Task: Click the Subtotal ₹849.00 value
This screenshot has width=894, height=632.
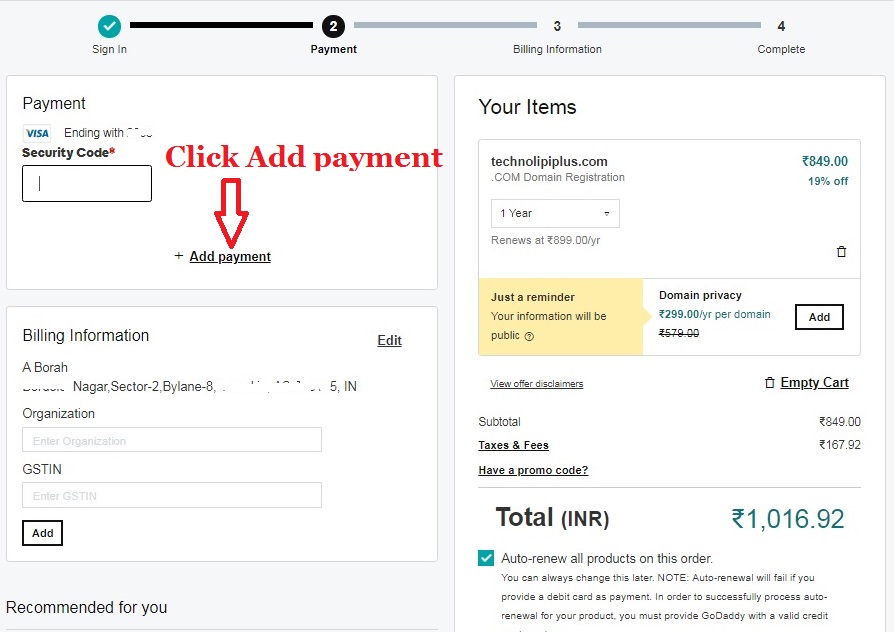Action: (x=840, y=422)
